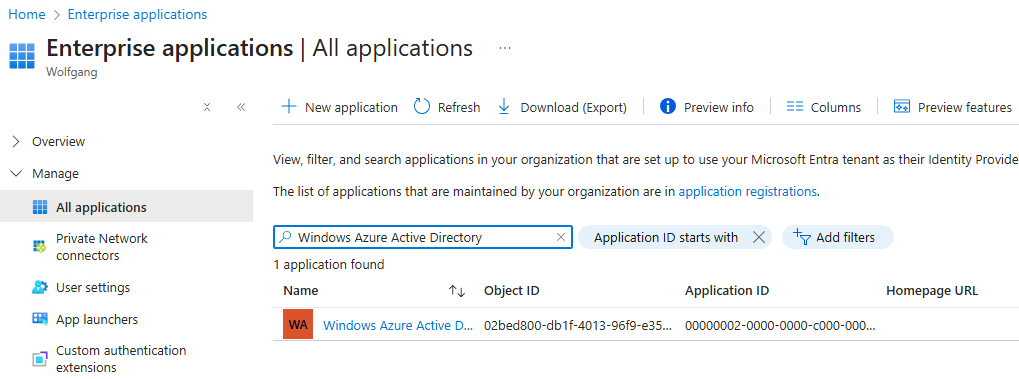Image resolution: width=1019 pixels, height=379 pixels.
Task: Follow the application registrations link
Action: (747, 191)
